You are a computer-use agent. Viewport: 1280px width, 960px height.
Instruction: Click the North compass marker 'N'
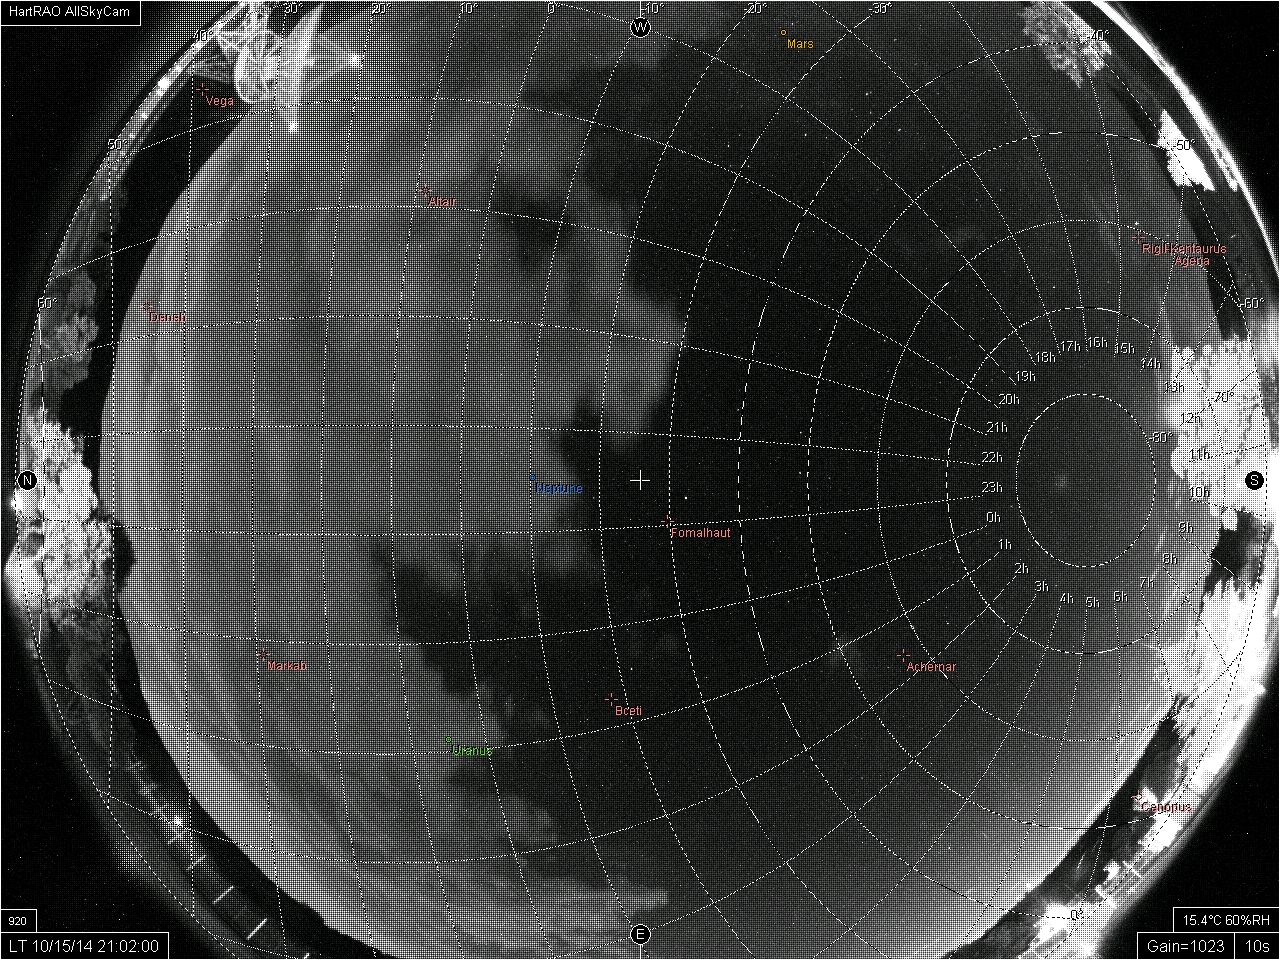[27, 481]
